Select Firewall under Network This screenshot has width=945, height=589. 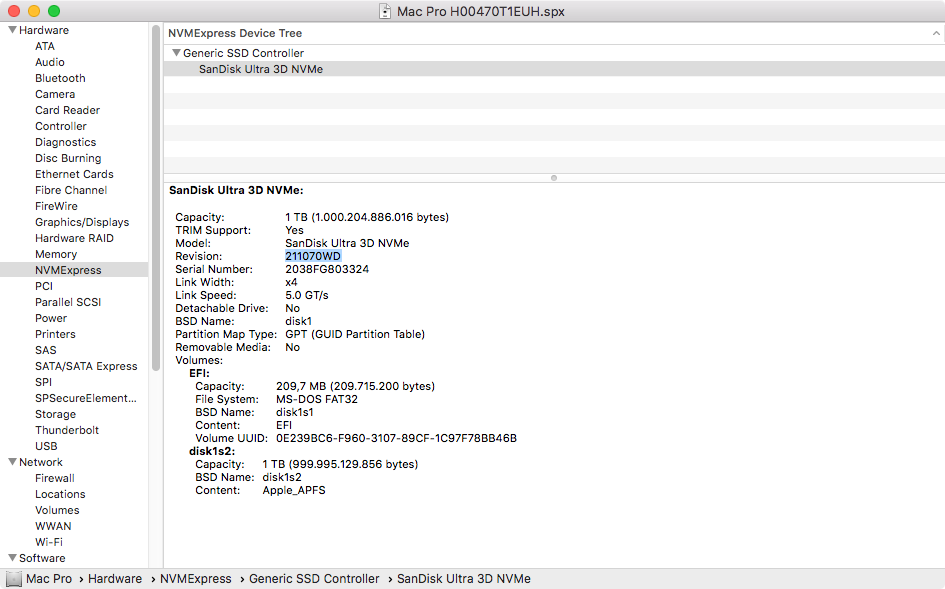point(55,478)
